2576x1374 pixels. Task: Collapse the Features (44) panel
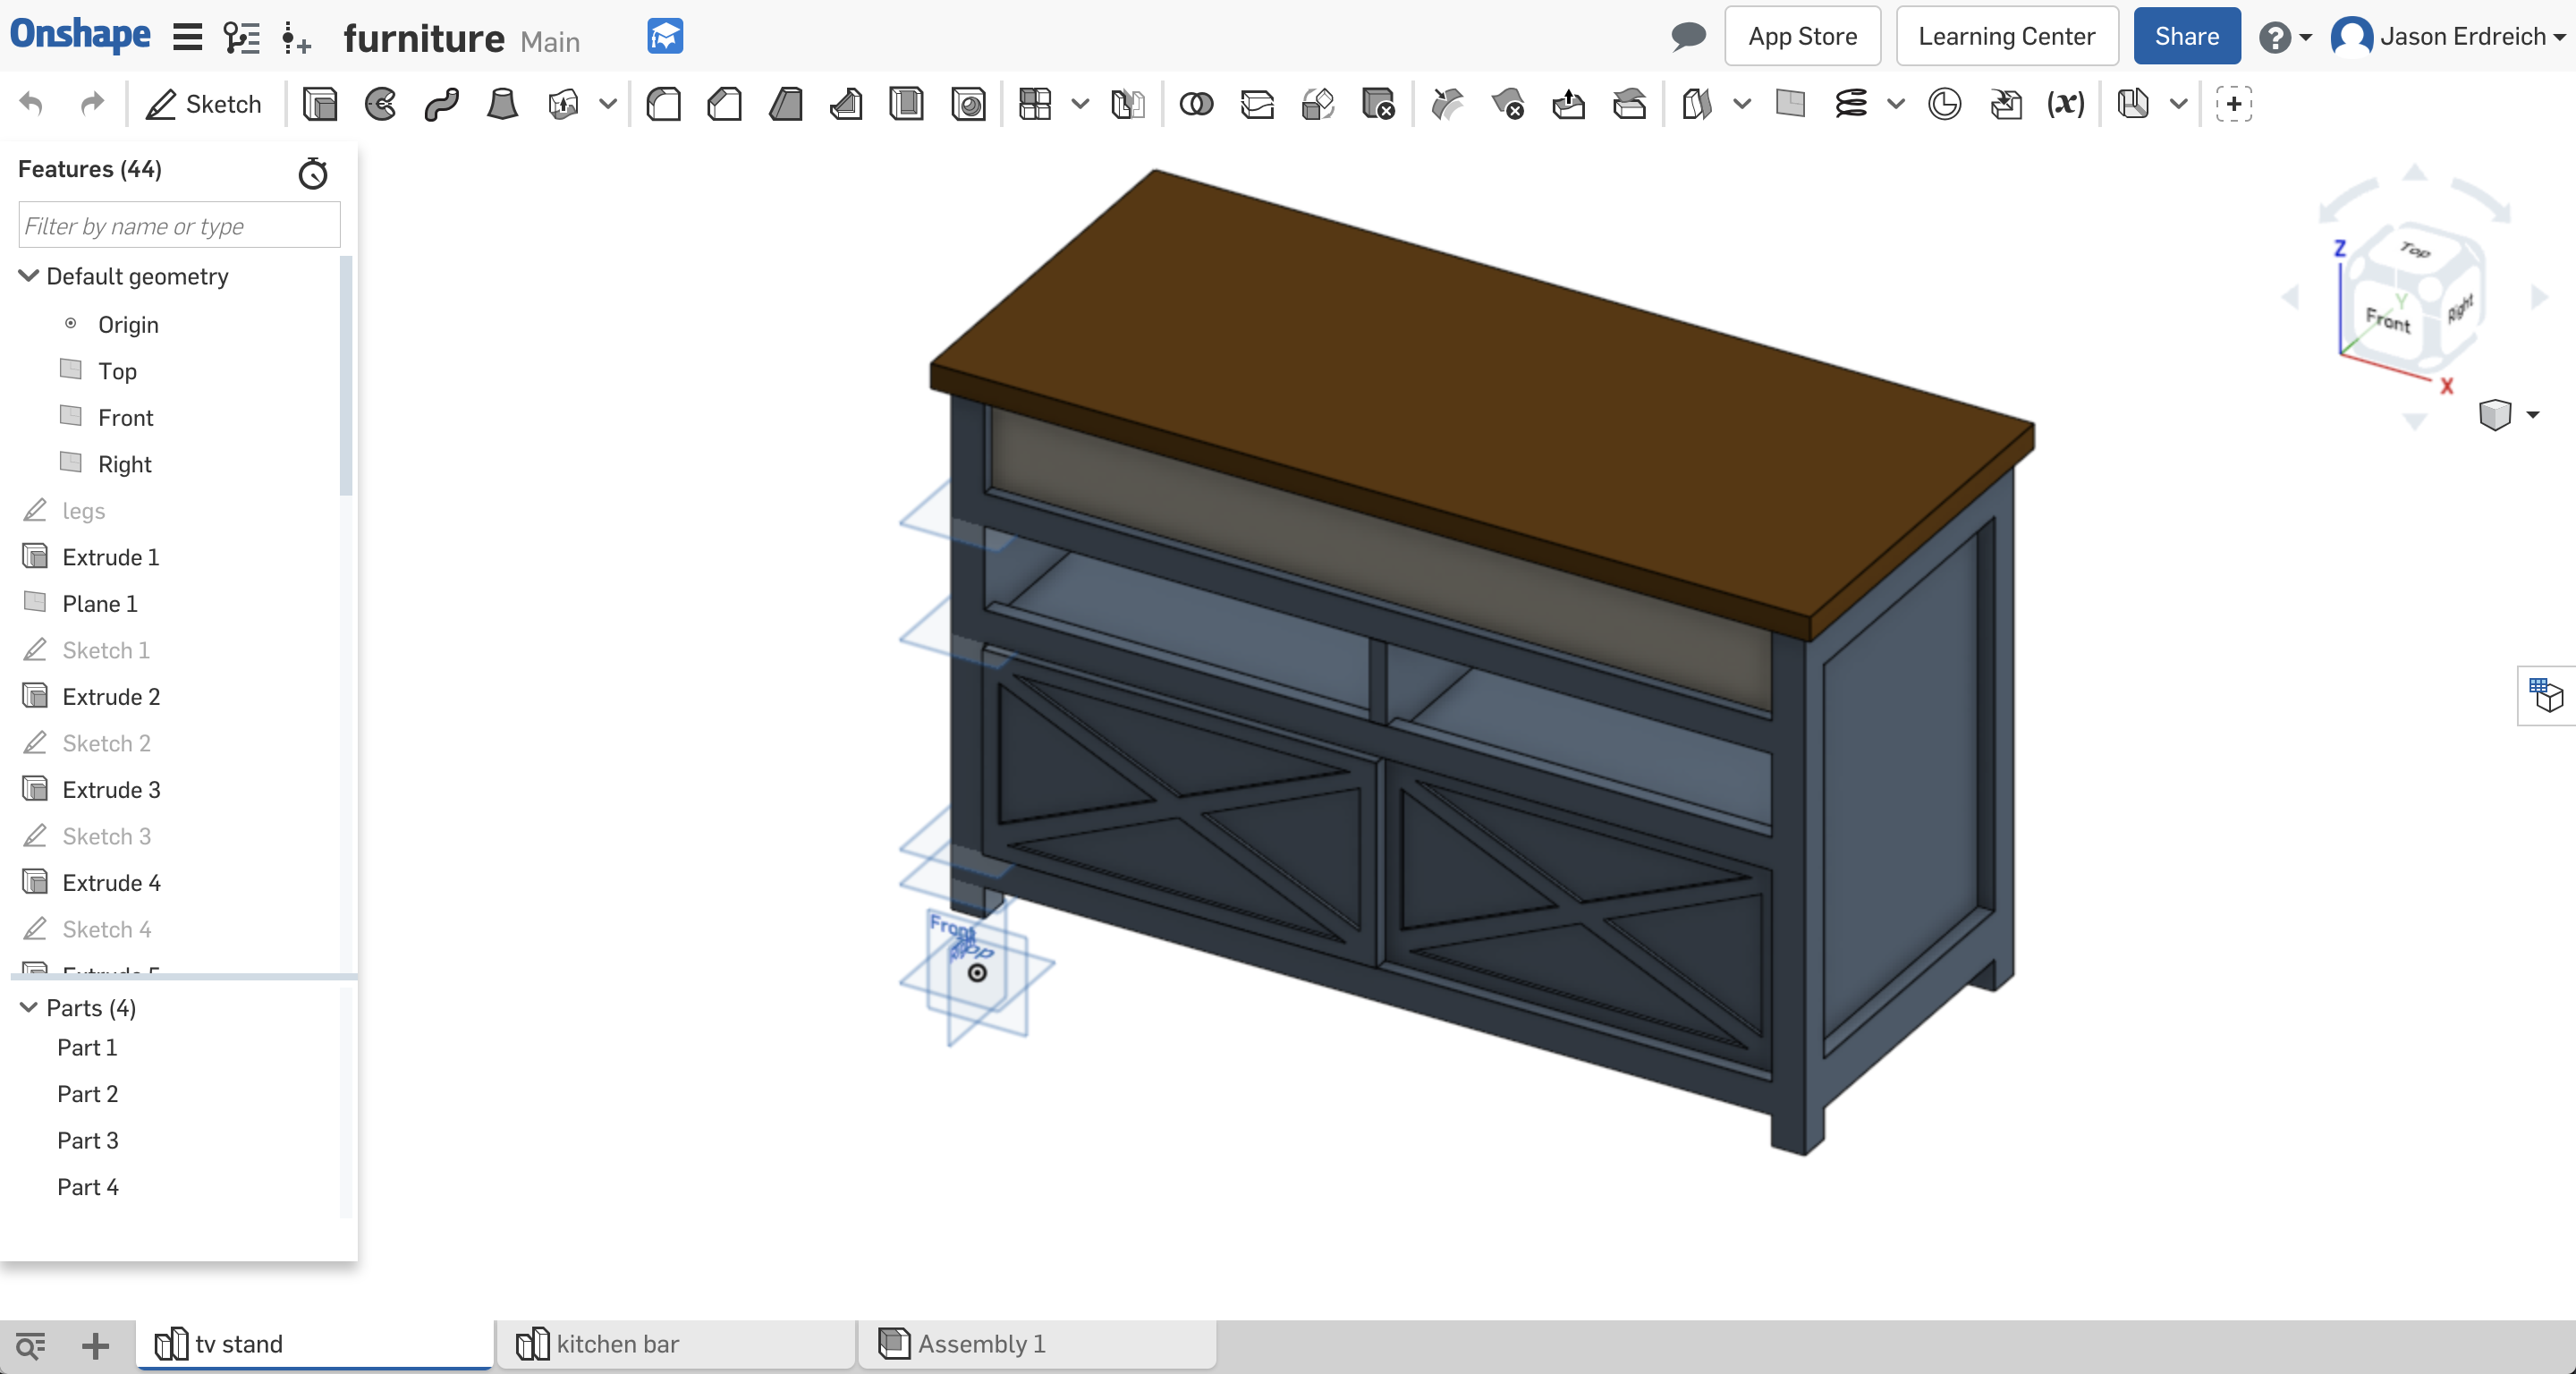click(x=90, y=169)
